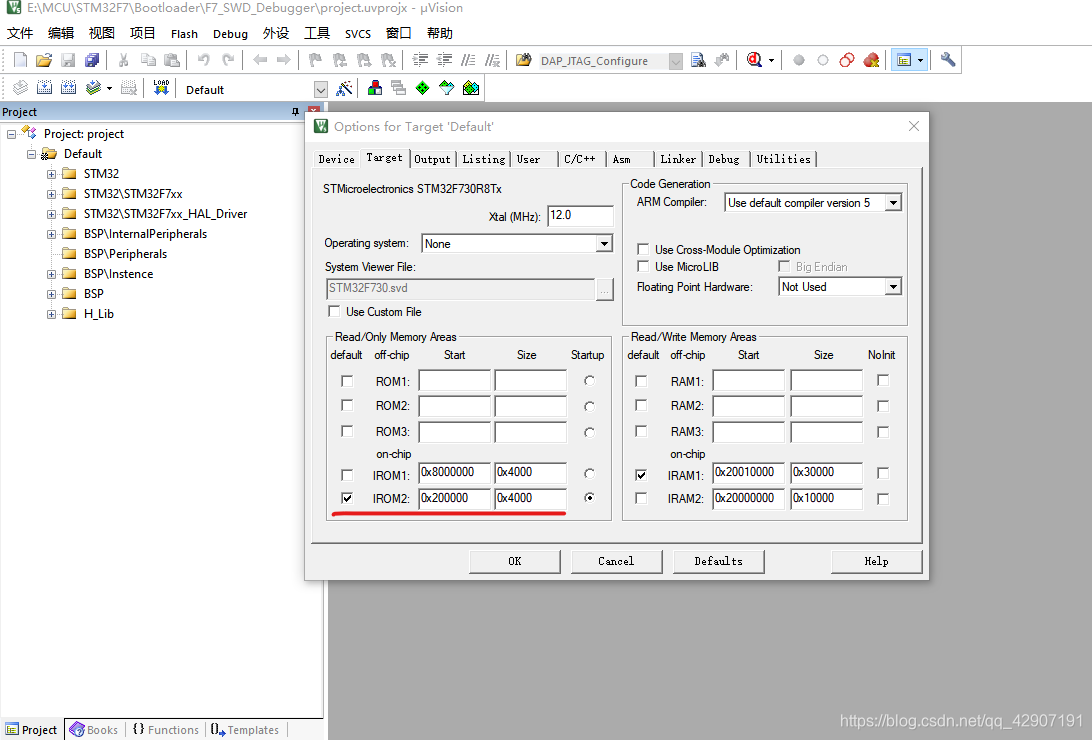This screenshot has width=1092, height=740.
Task: Open the Window layout icon
Action: click(x=904, y=61)
